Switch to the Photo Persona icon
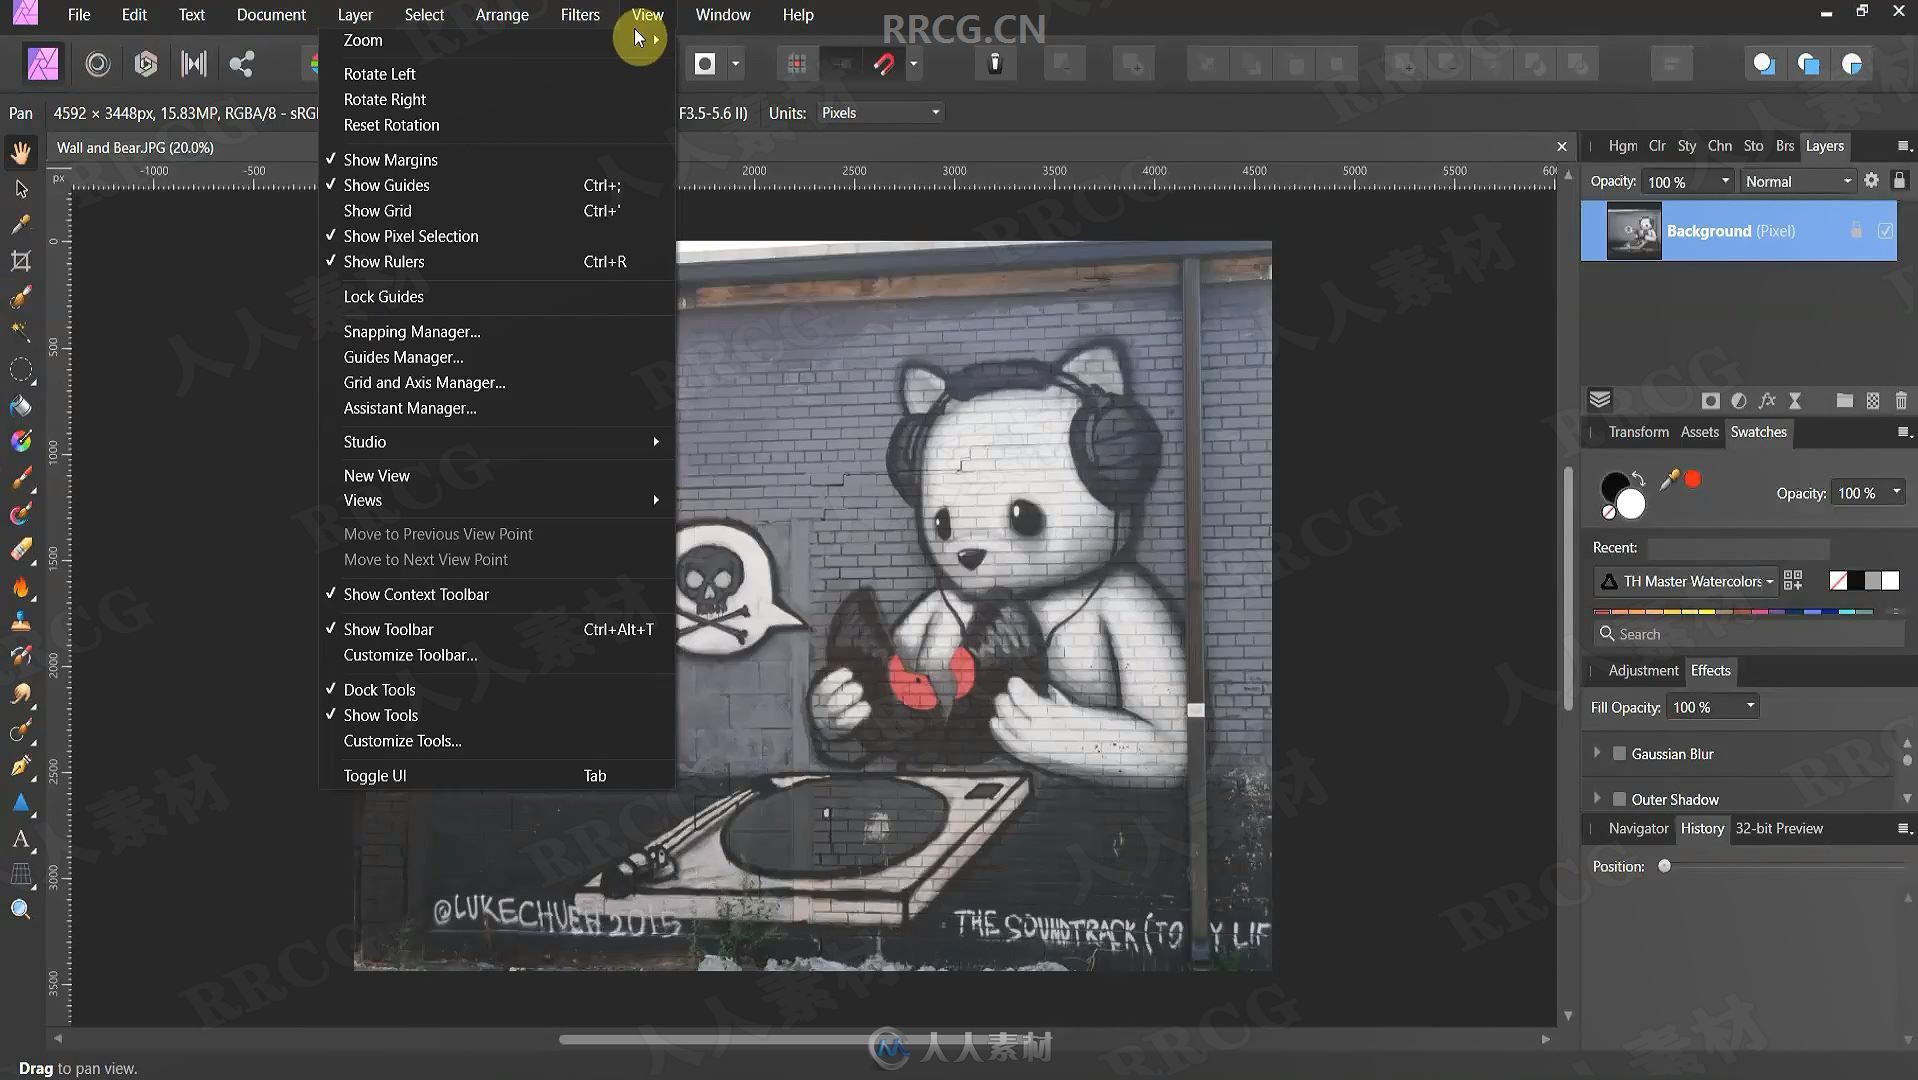Screen dimensions: 1918x1080 [43, 64]
